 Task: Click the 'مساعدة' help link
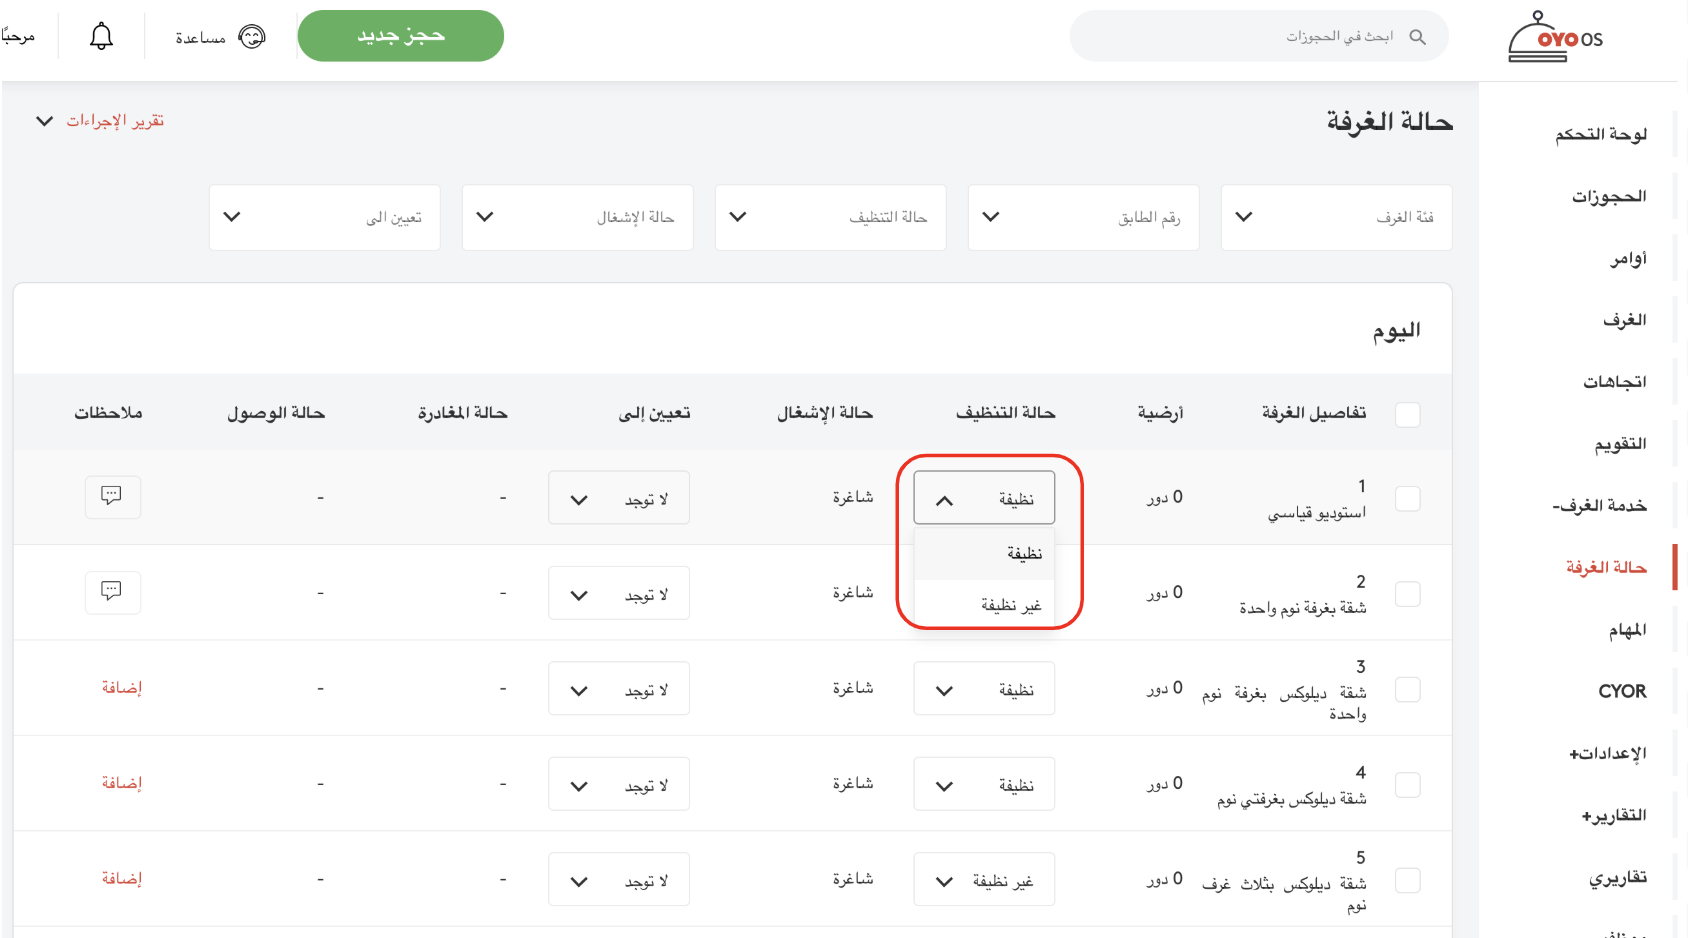(200, 38)
